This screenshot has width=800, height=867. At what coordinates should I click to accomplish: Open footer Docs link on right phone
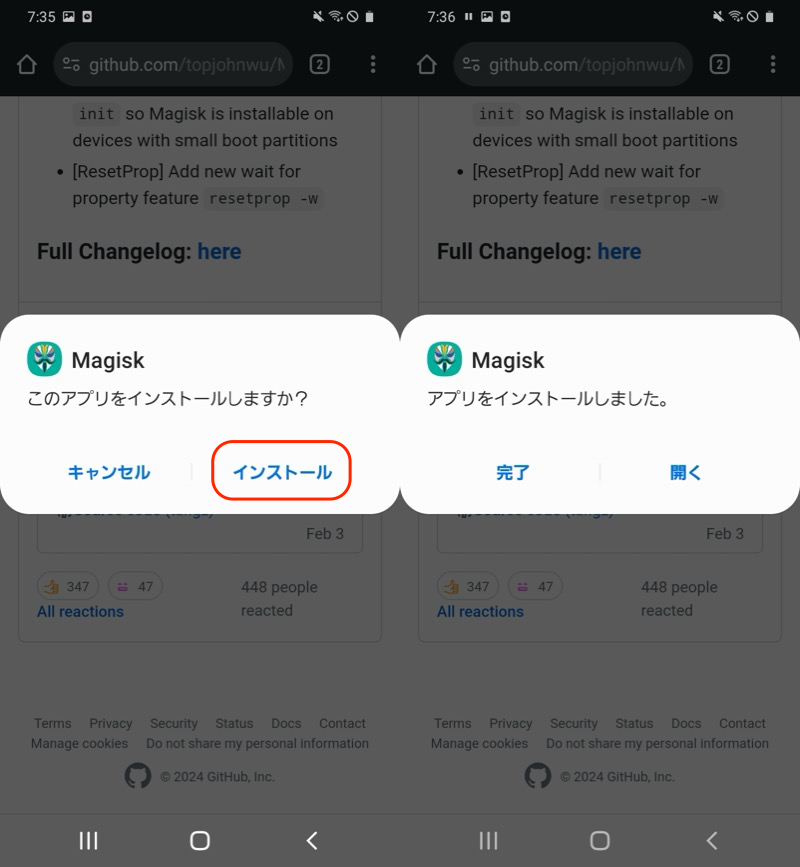click(x=686, y=723)
